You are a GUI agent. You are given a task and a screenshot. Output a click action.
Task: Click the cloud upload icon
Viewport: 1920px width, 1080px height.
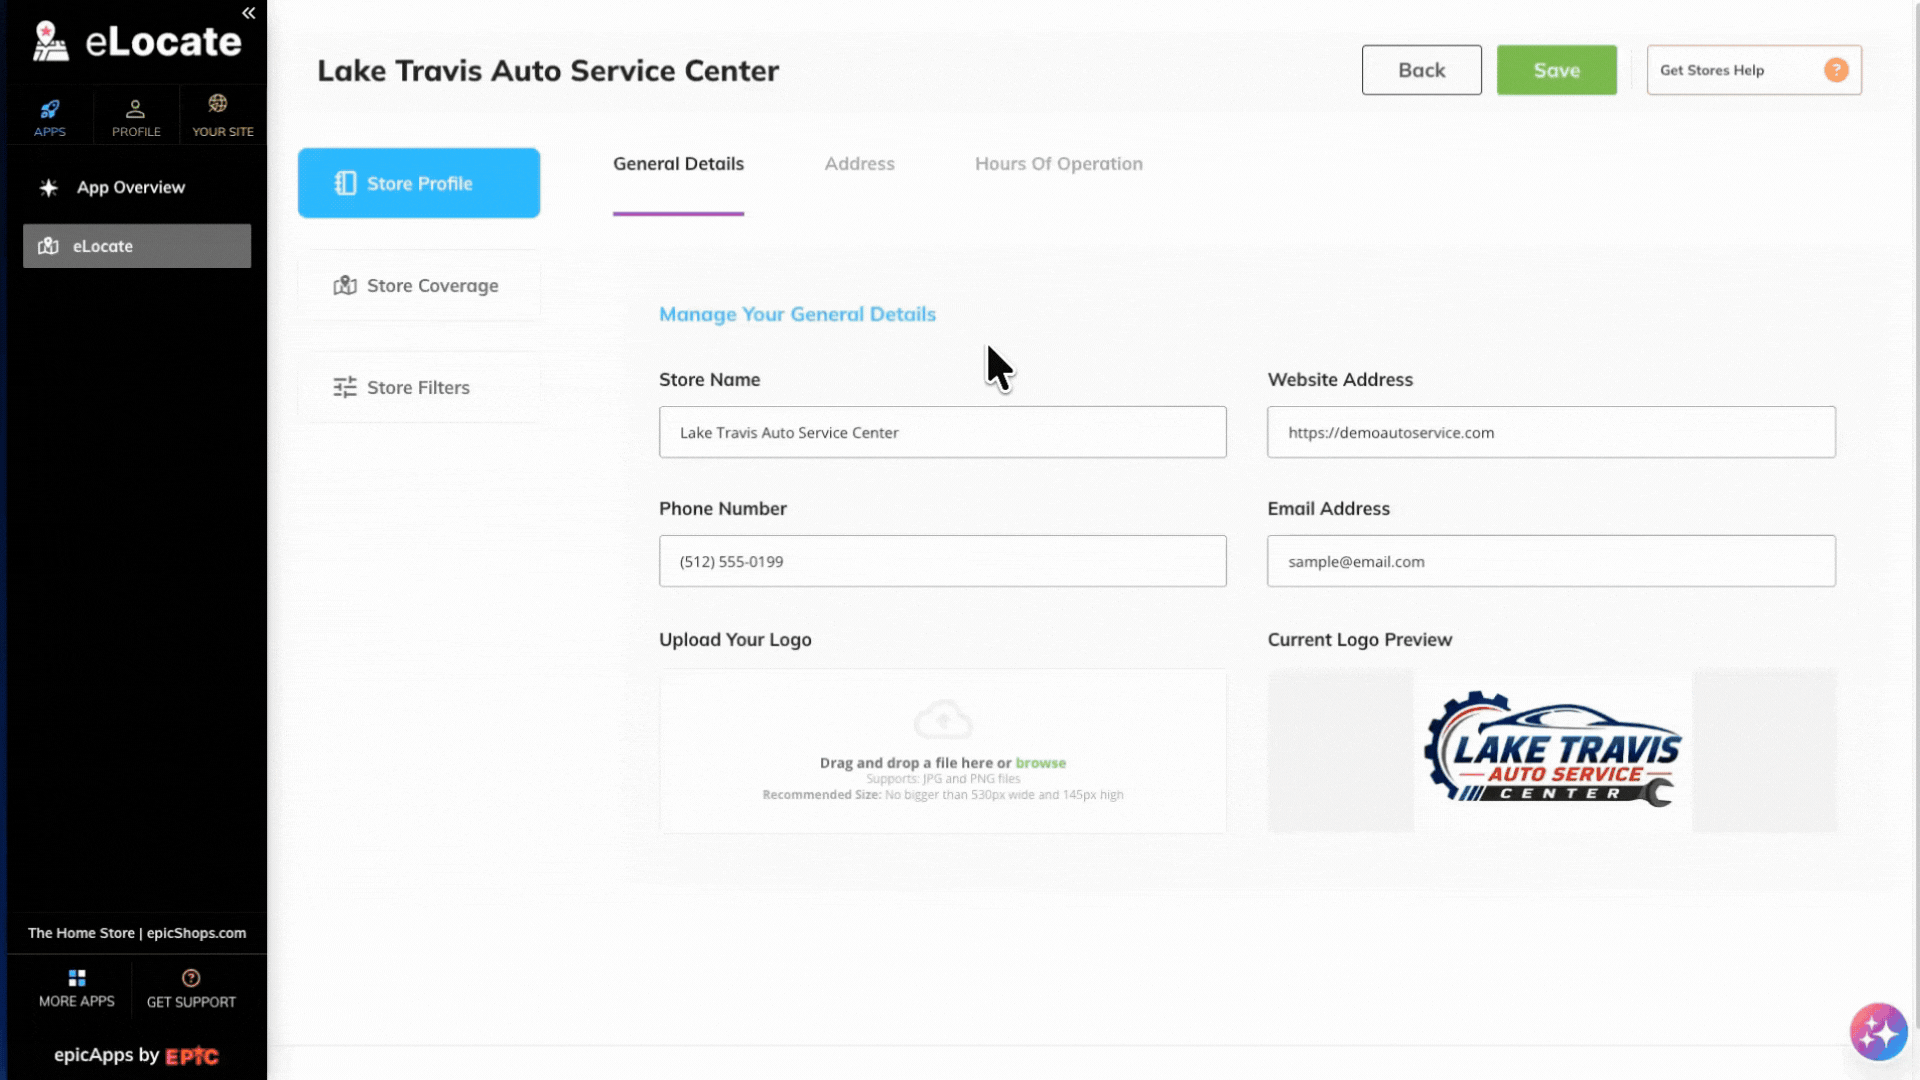(x=943, y=719)
